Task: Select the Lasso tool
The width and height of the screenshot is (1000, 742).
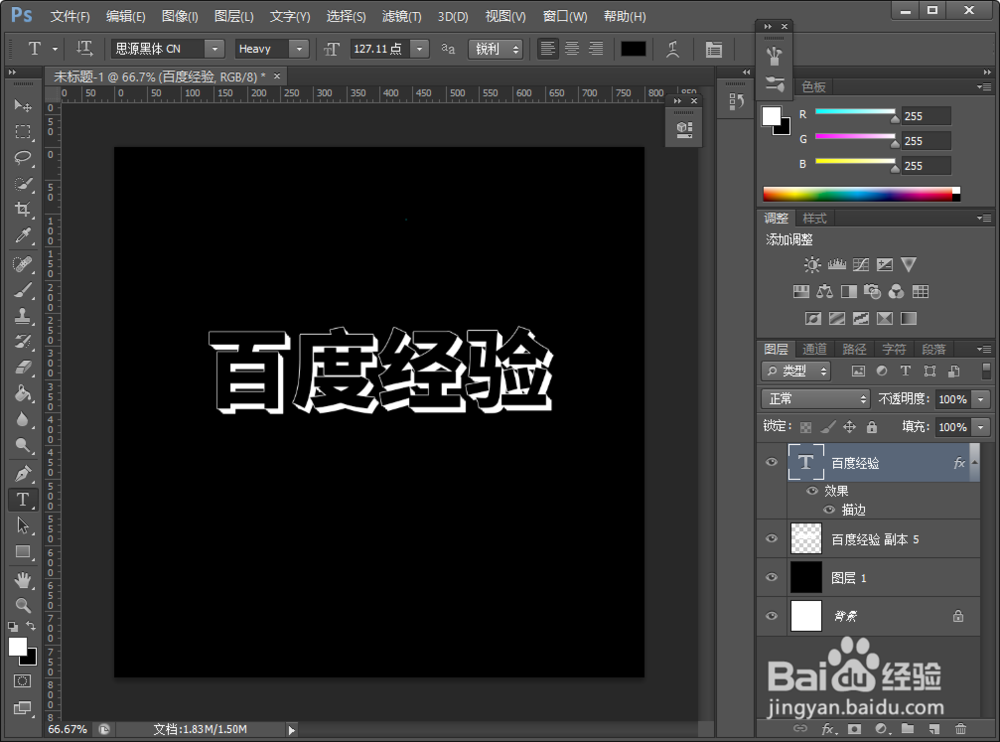Action: pyautogui.click(x=23, y=157)
